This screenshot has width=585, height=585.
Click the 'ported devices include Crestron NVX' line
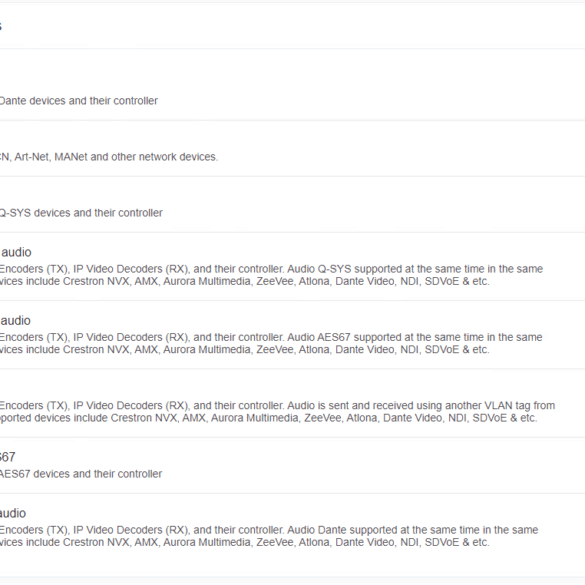pos(268,418)
